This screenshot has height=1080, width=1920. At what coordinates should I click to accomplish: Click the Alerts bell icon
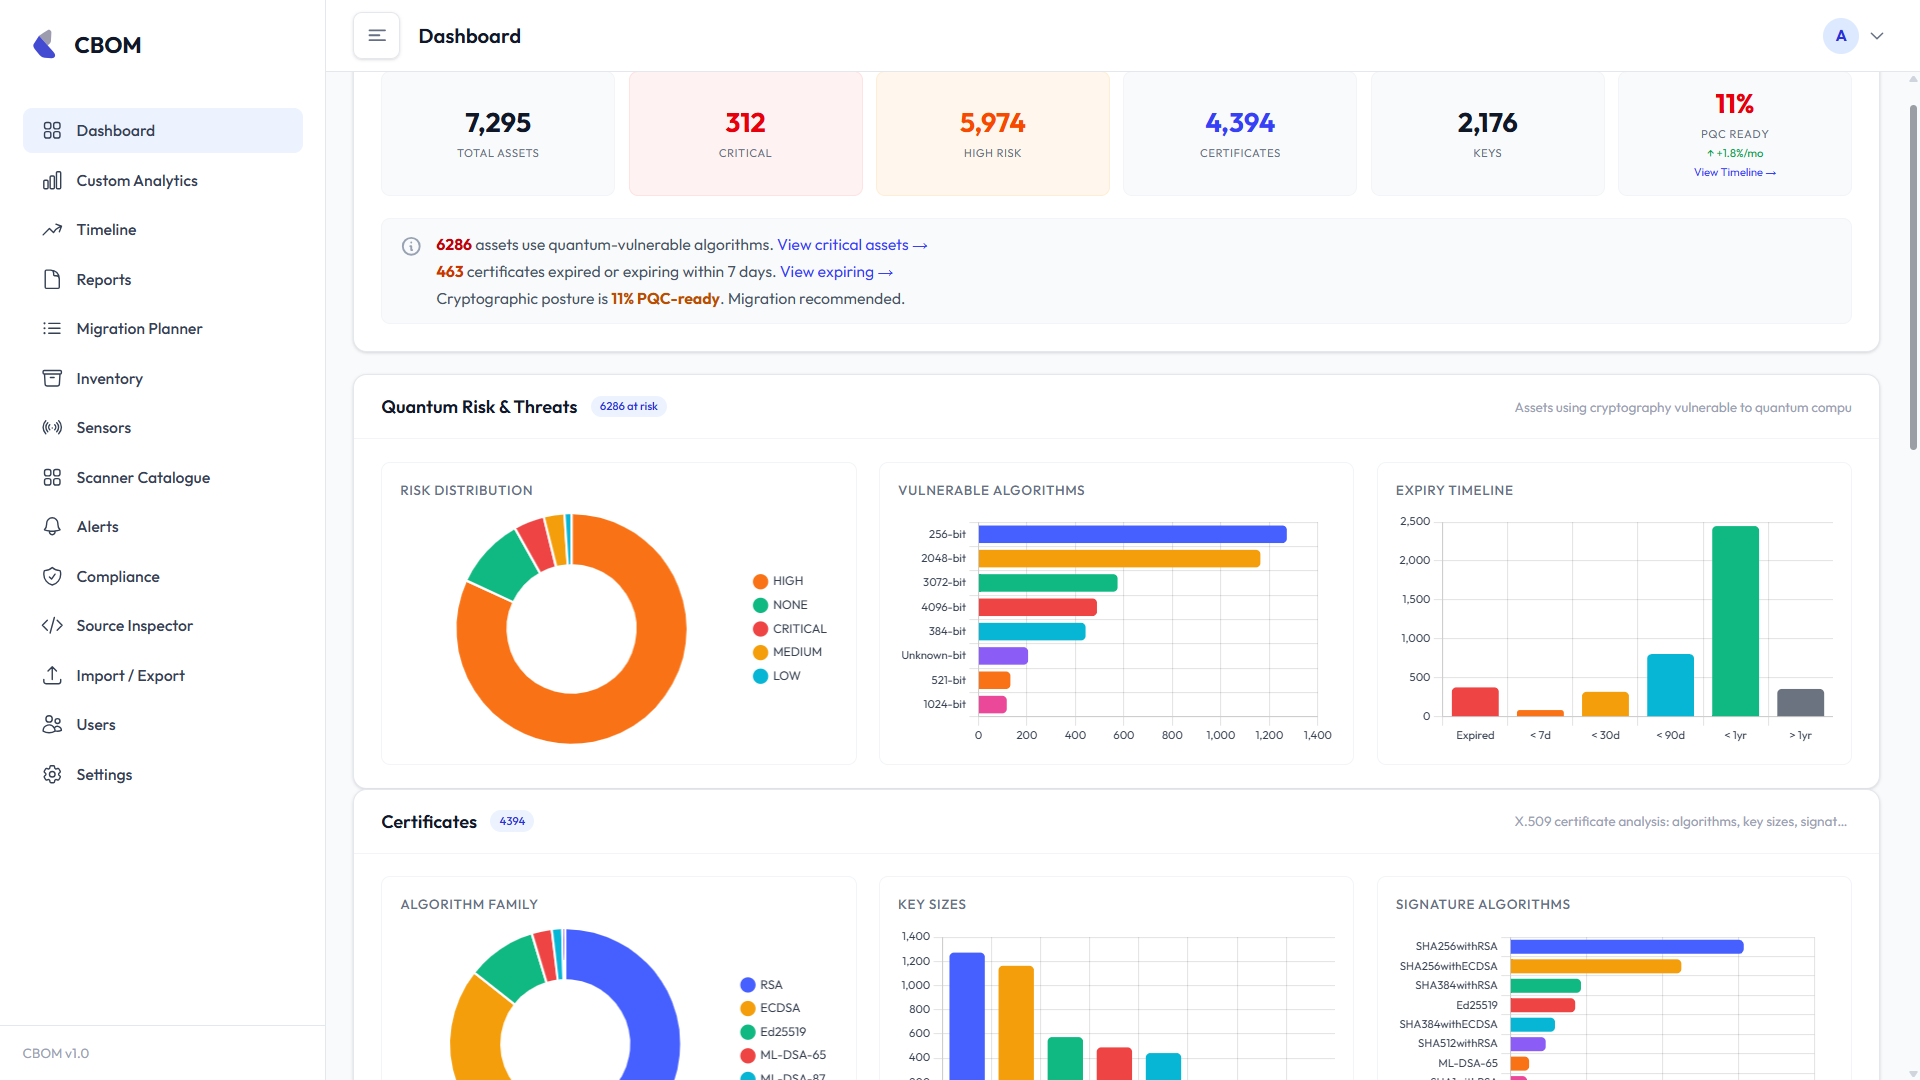tap(52, 527)
